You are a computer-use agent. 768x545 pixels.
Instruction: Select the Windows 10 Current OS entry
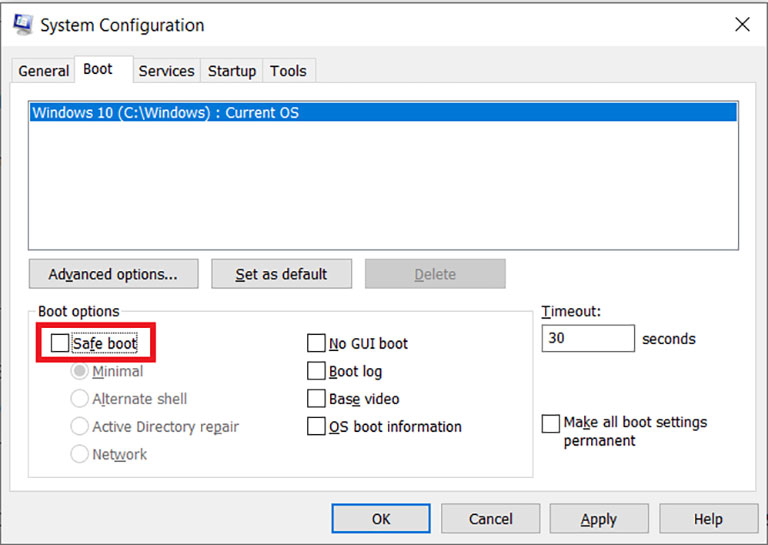(383, 112)
